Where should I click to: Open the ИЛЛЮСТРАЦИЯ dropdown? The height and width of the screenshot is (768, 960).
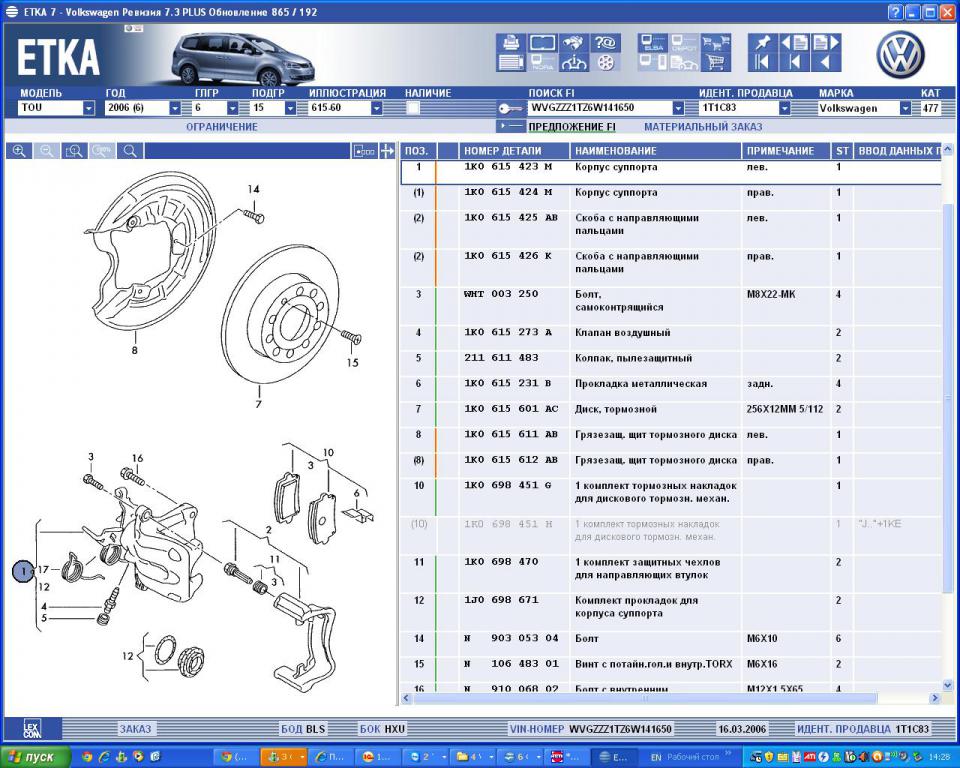[x=377, y=108]
